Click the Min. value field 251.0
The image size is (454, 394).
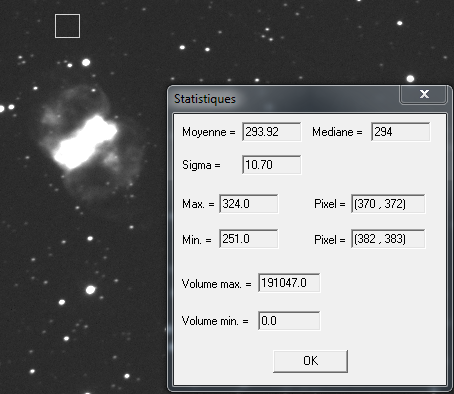point(248,239)
